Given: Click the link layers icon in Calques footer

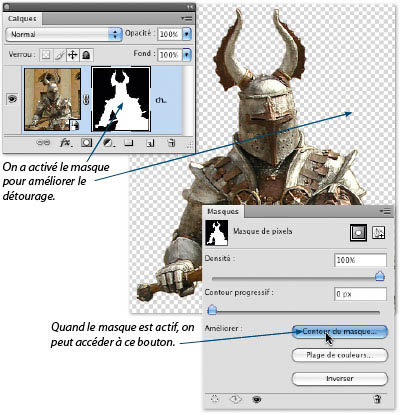Looking at the screenshot, I should (x=43, y=143).
